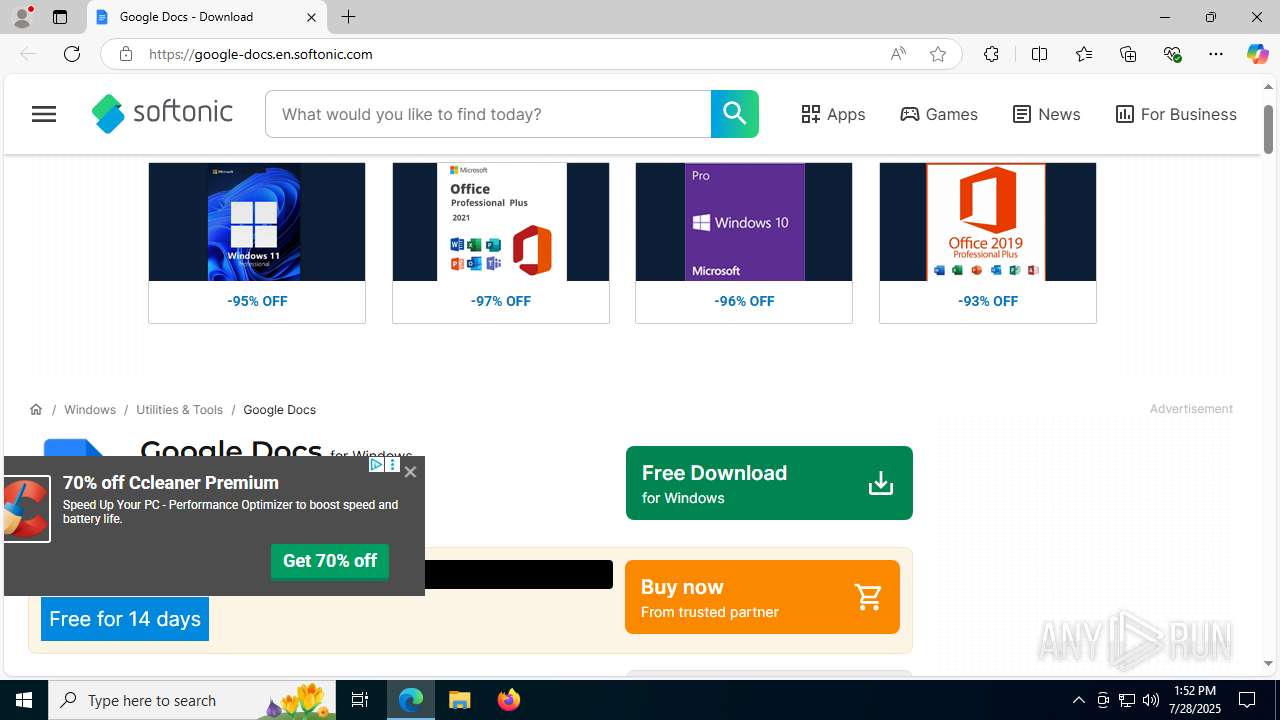Screen dimensions: 1280x720
Task: Click the address bar URL
Action: 261,54
